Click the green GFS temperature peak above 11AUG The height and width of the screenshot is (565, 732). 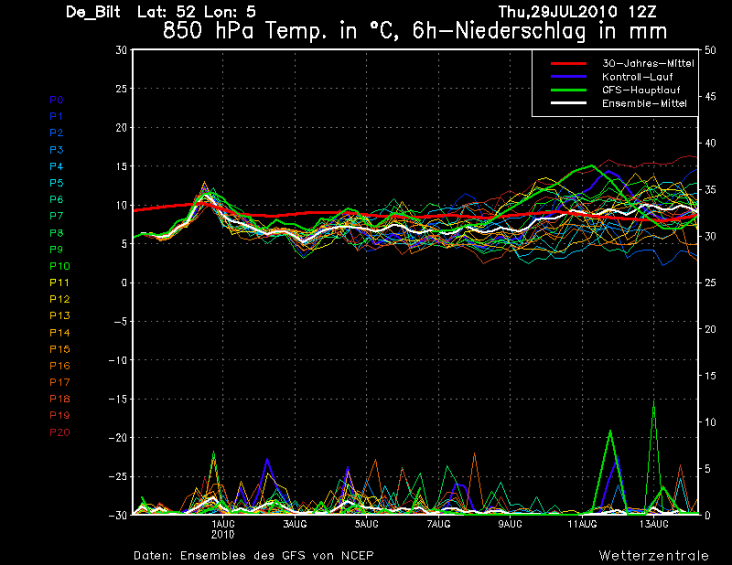click(592, 166)
